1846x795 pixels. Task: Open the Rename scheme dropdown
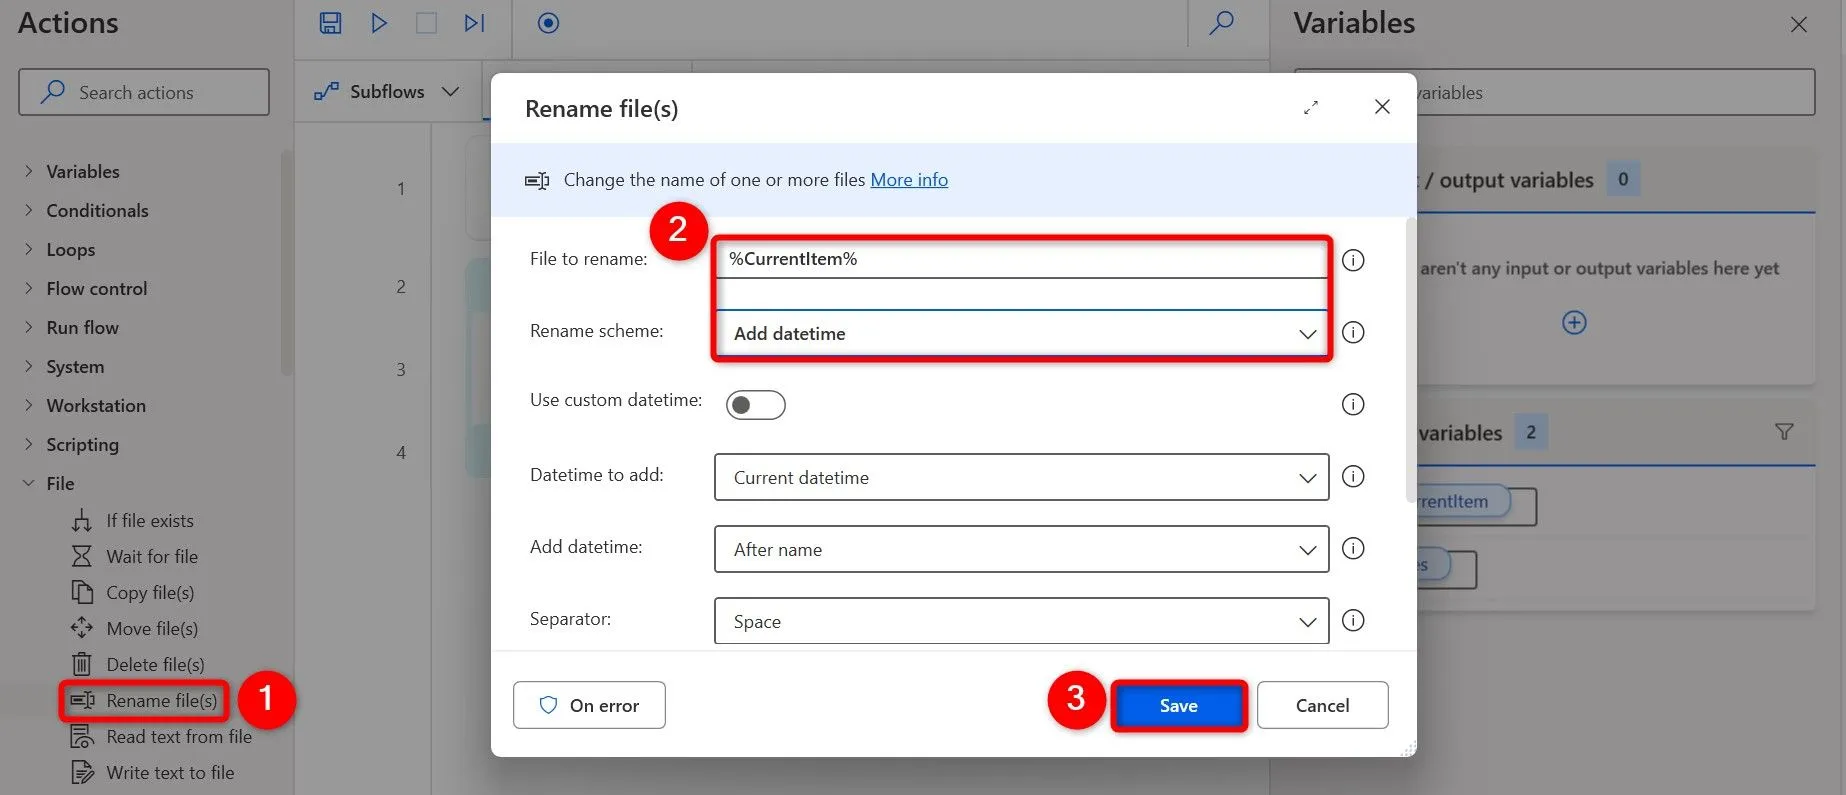point(1020,334)
